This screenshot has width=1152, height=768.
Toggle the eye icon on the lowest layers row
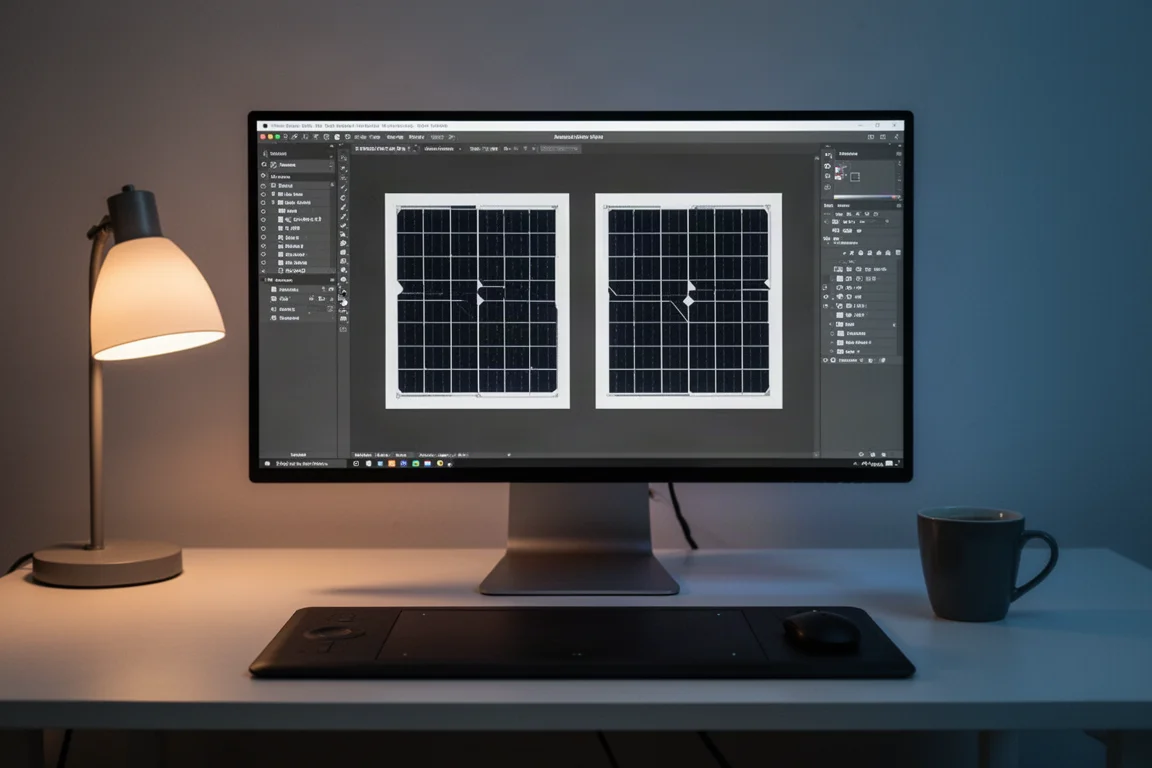[x=825, y=361]
